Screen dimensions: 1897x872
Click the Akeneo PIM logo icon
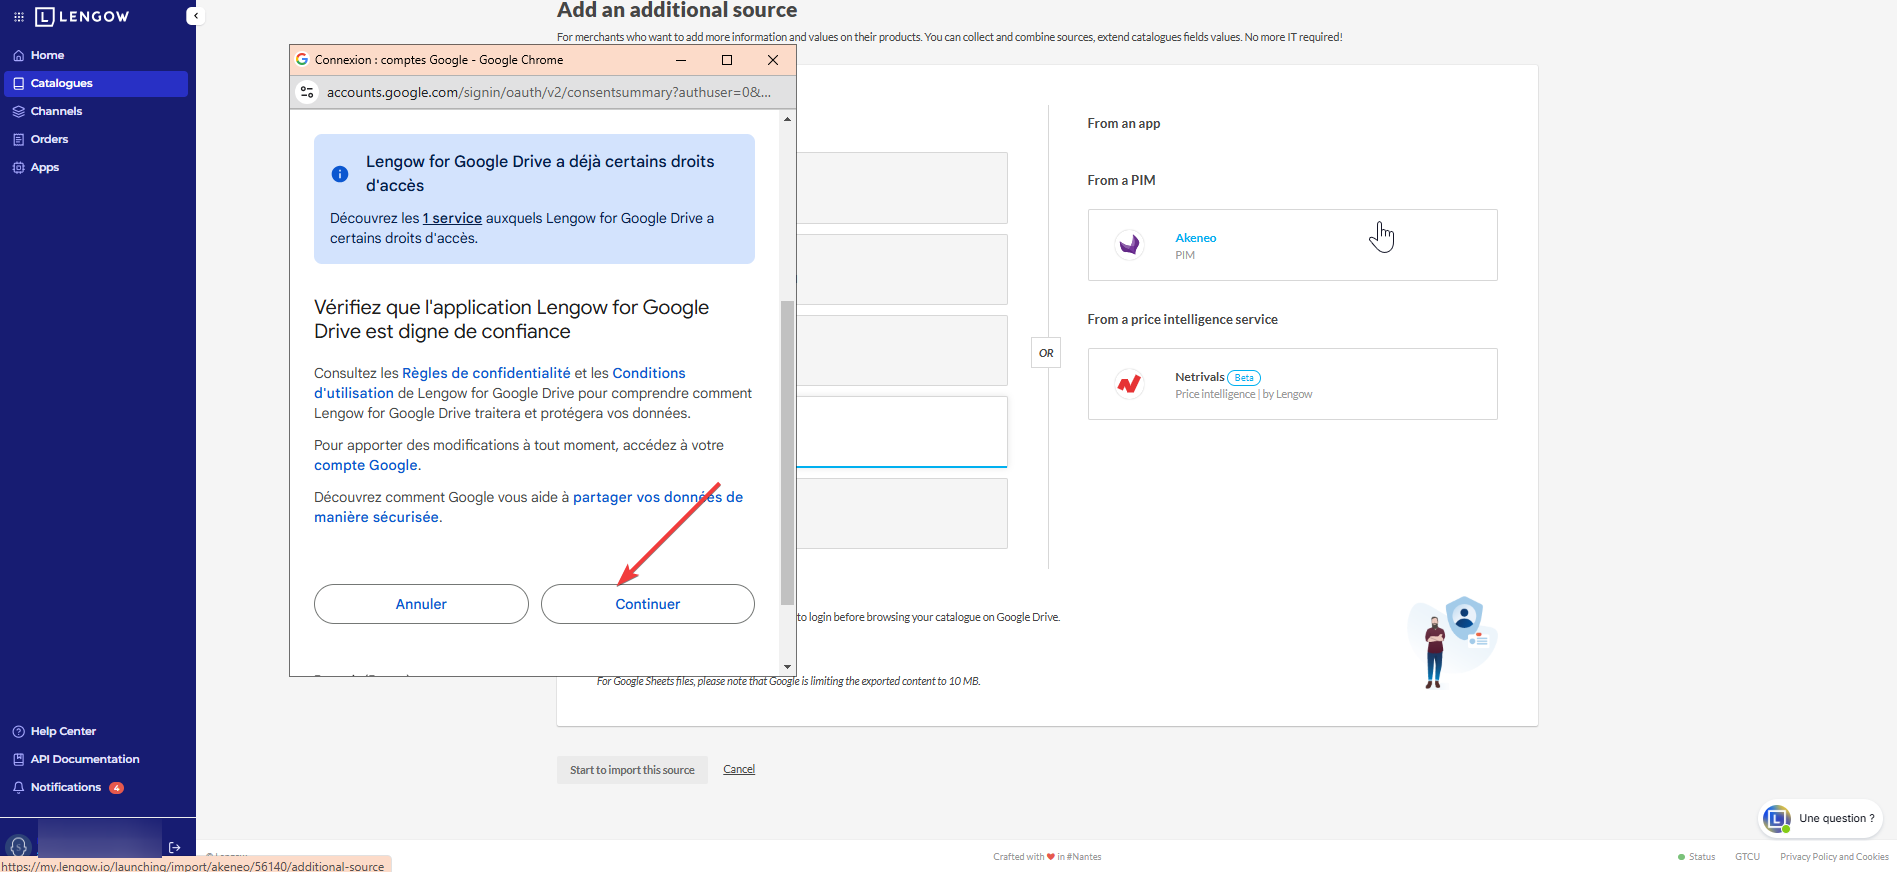[1129, 245]
